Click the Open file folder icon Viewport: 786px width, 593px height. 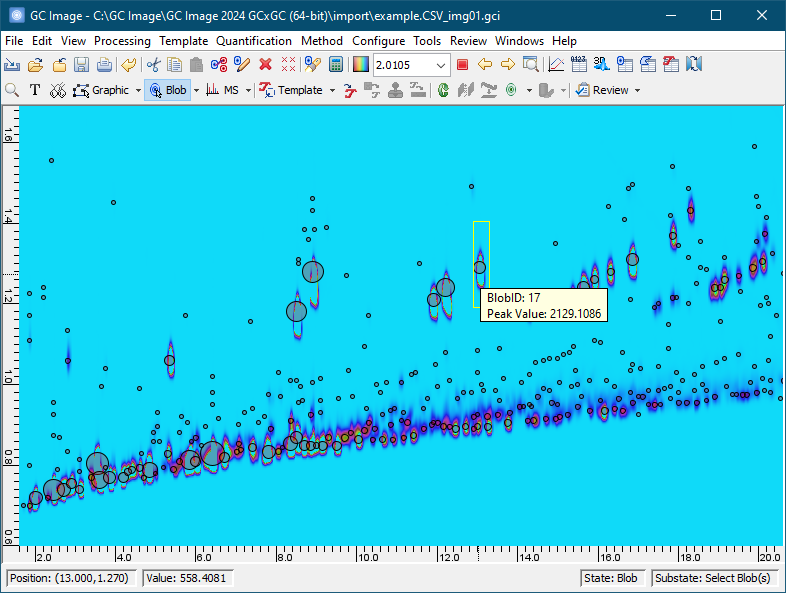pos(35,65)
